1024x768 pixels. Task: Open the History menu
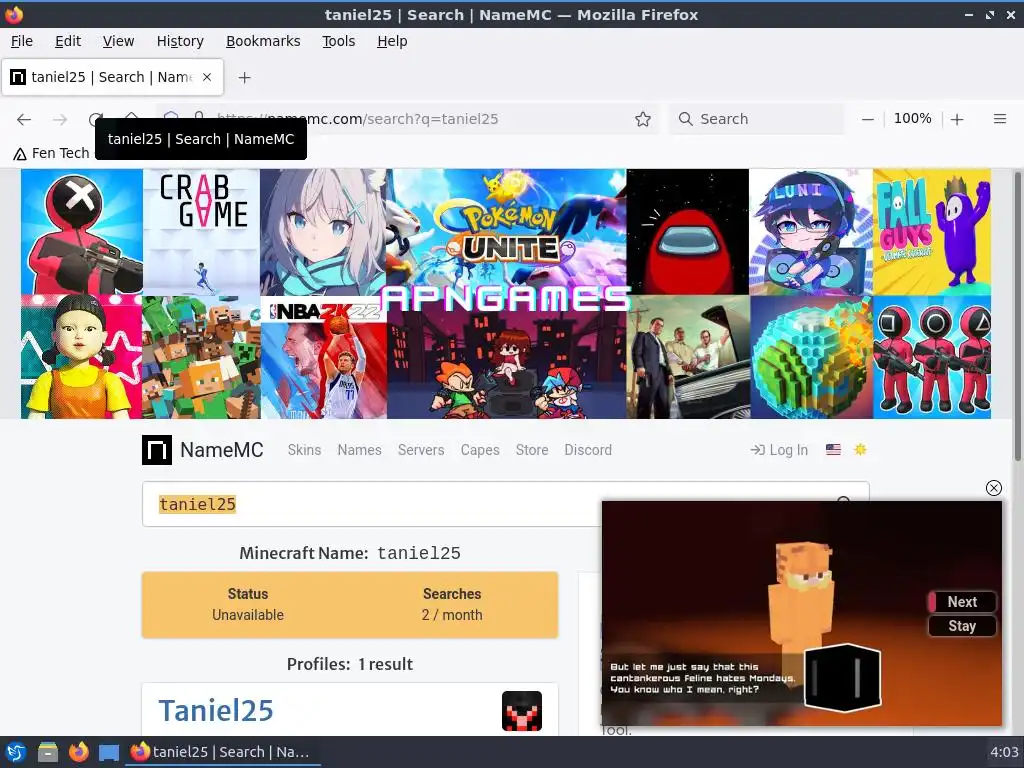pos(180,41)
